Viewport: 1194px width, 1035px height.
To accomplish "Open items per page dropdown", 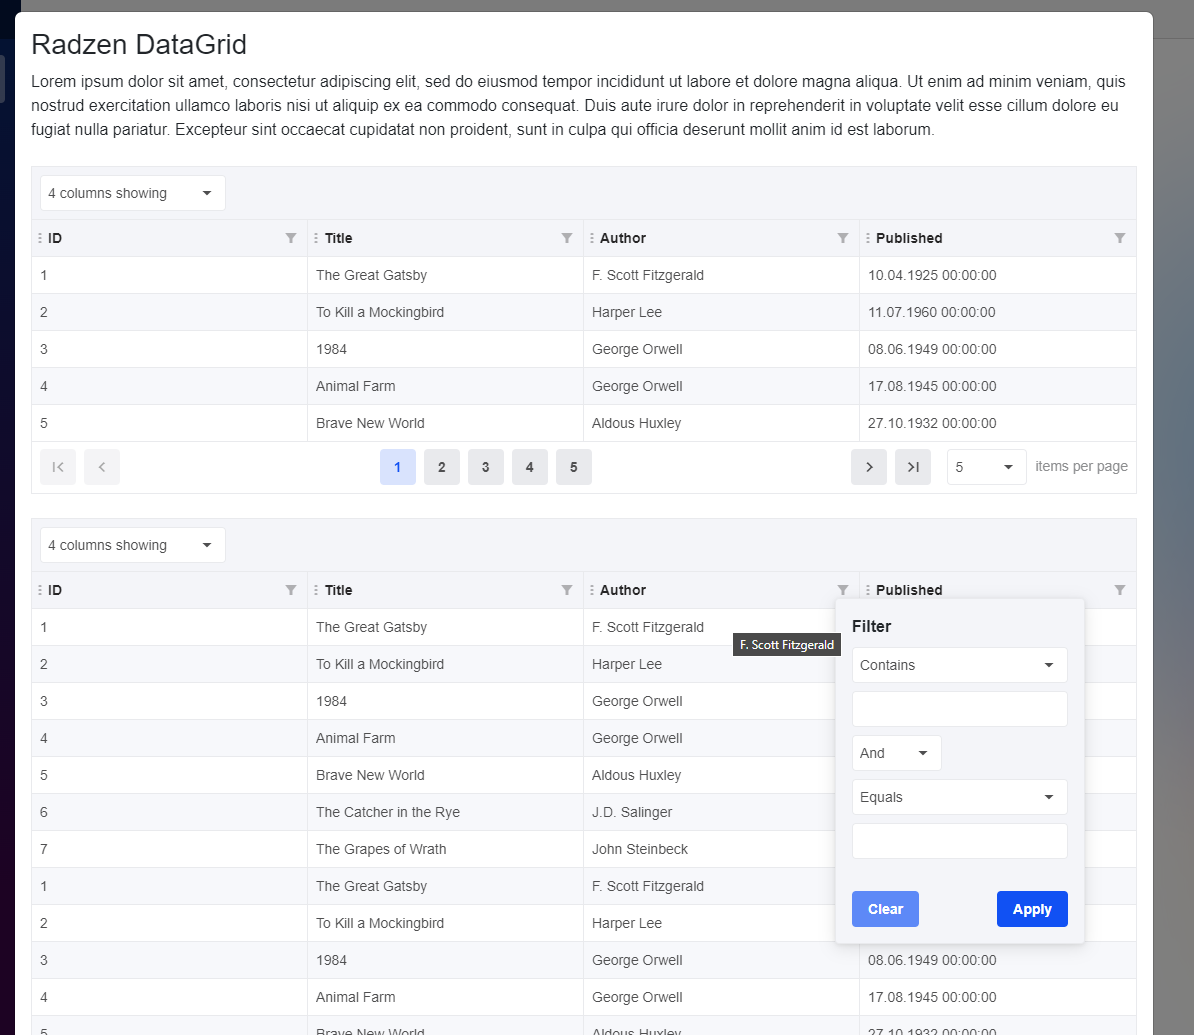I will pyautogui.click(x=987, y=467).
